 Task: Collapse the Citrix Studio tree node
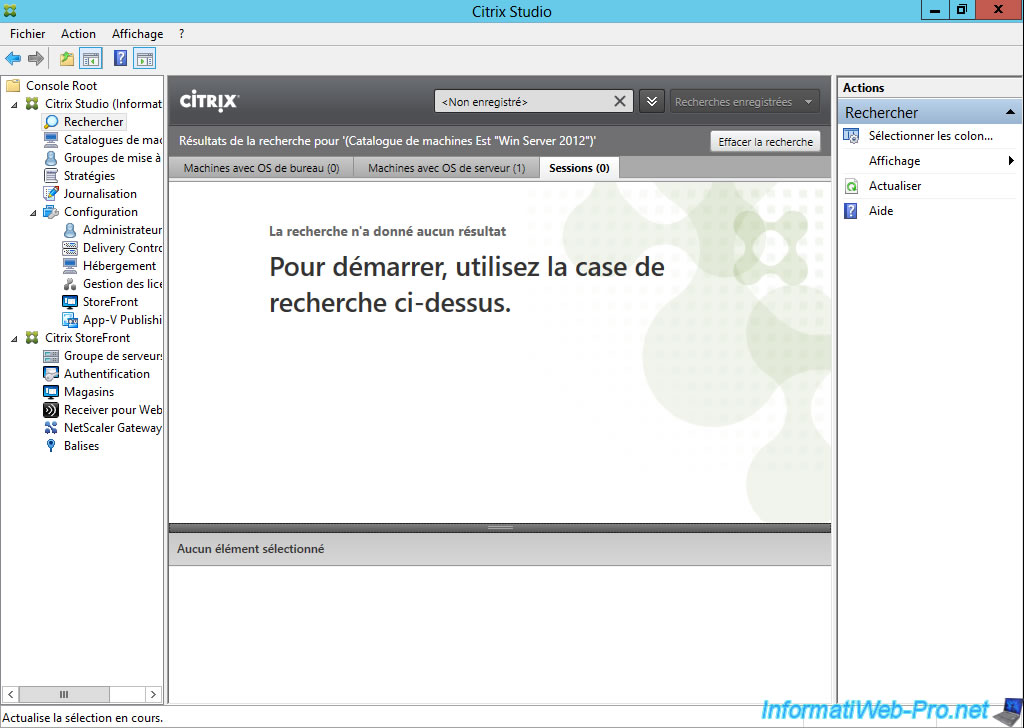(x=14, y=104)
